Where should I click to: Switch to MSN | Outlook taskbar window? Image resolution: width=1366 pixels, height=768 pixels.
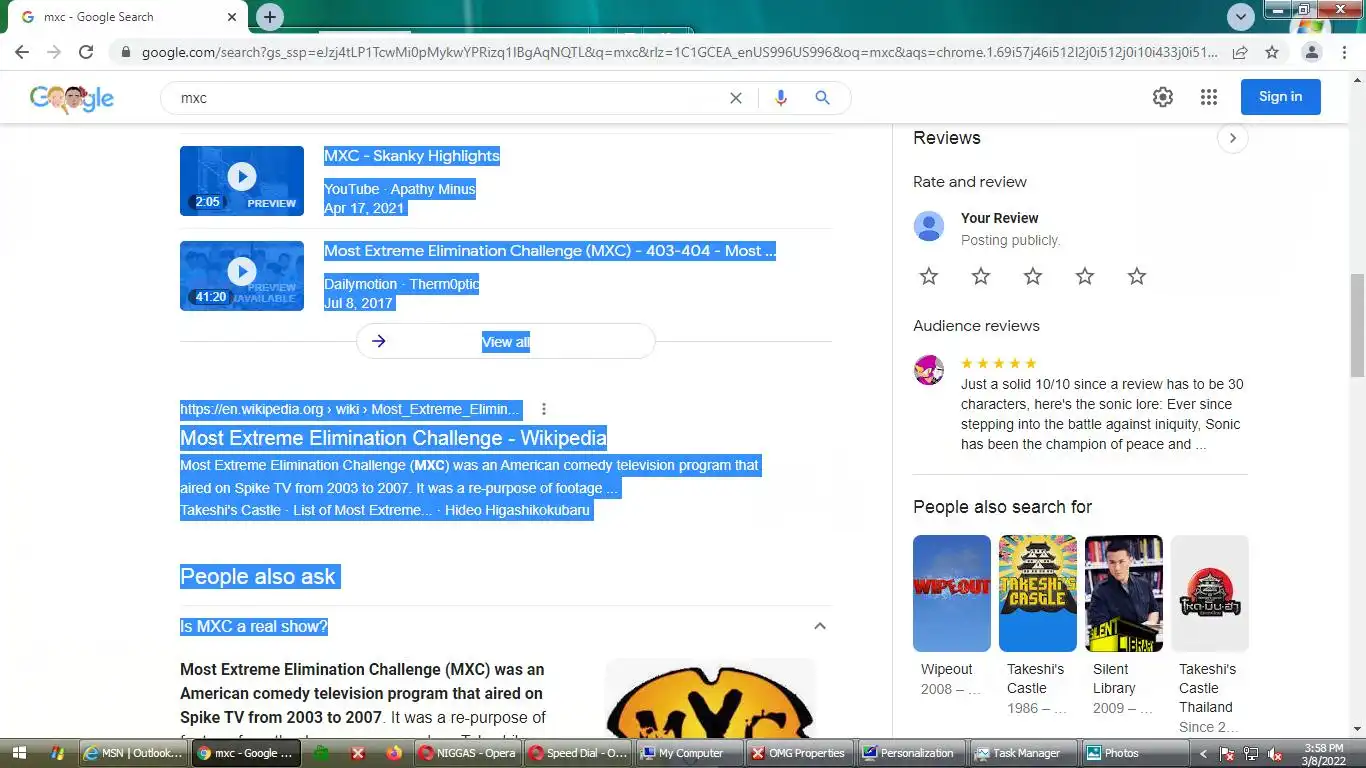pos(134,753)
